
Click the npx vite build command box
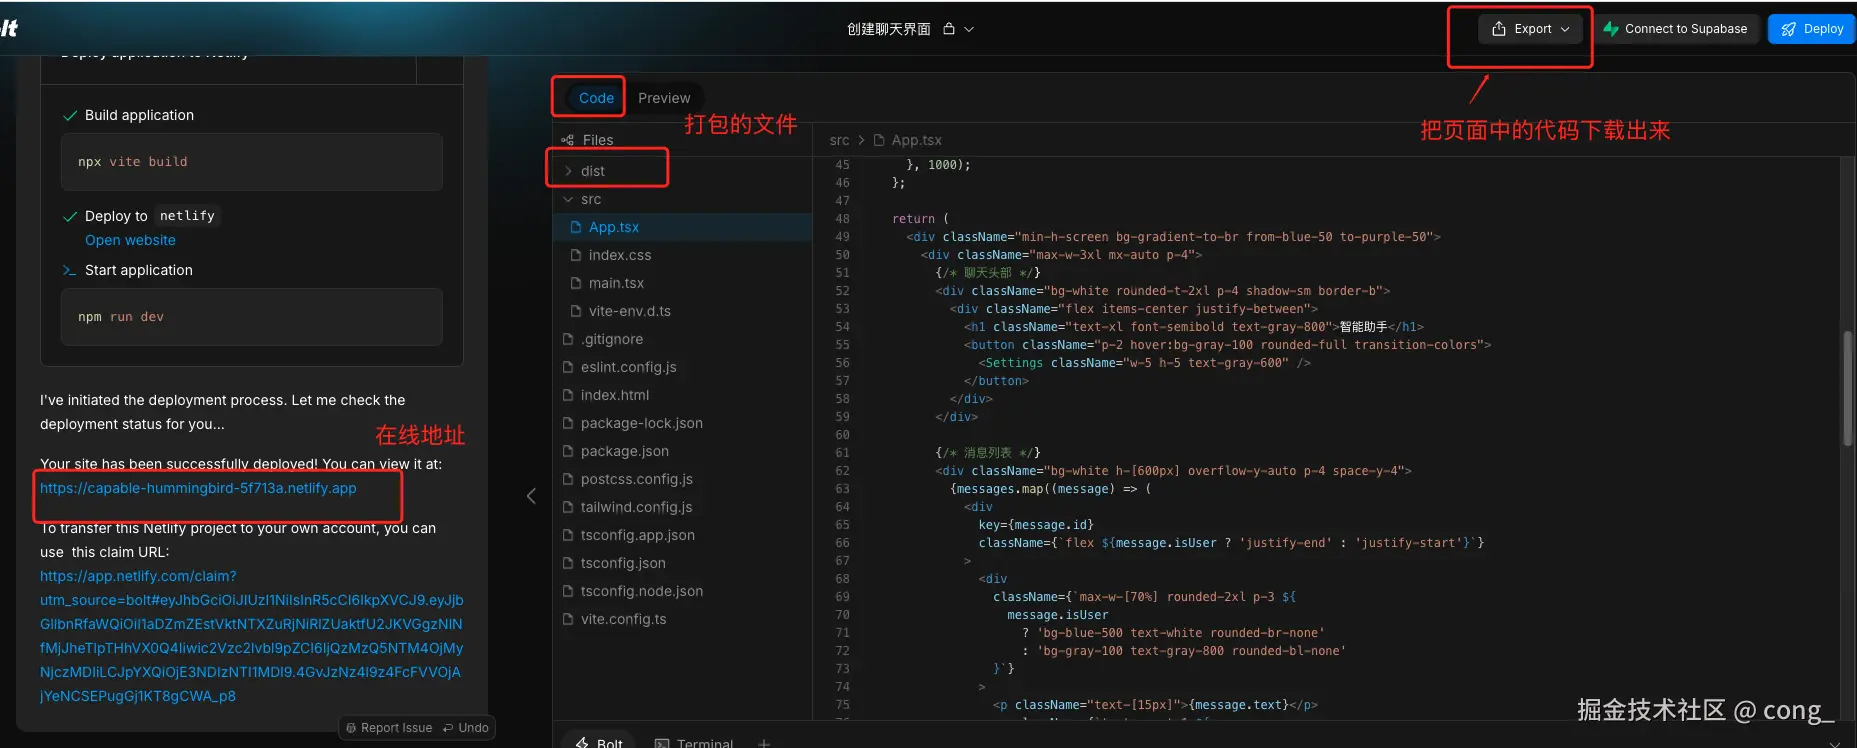pos(252,162)
